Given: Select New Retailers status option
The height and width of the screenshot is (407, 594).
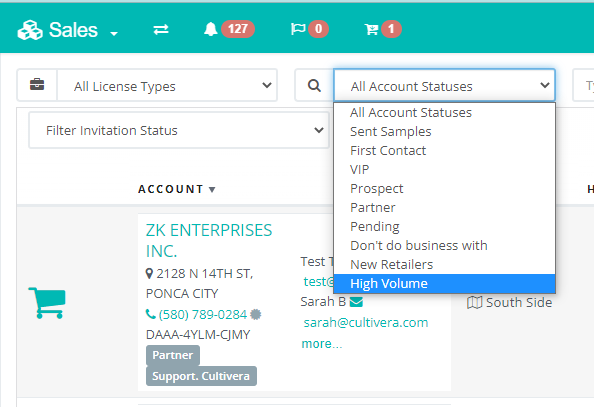Looking at the screenshot, I should (444, 264).
